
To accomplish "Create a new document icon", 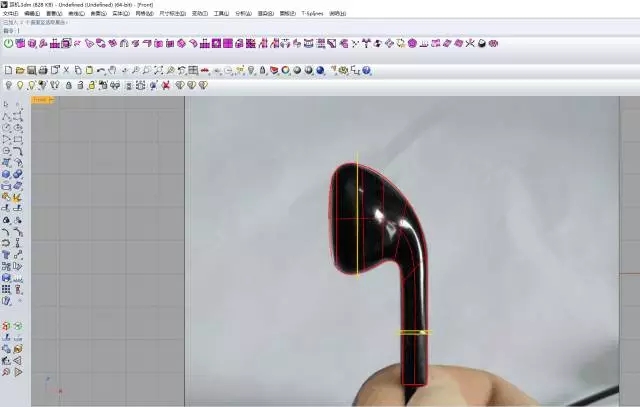I will tap(8, 71).
